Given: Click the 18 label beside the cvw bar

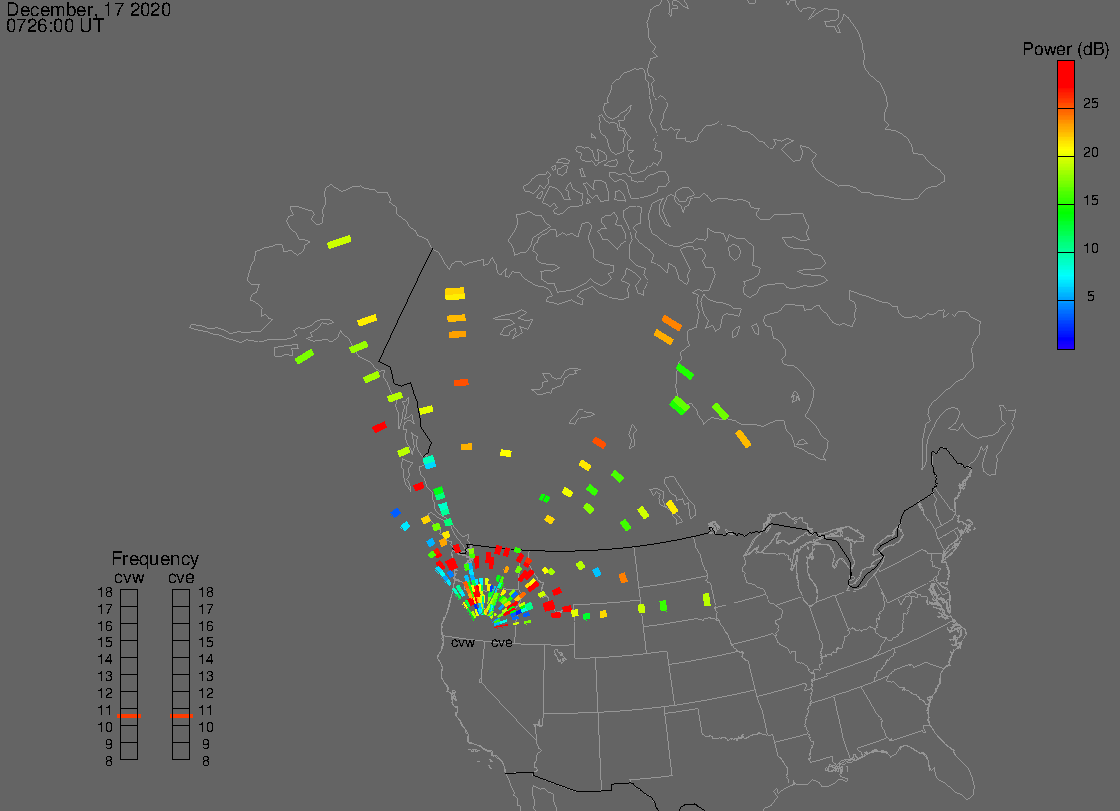Looking at the screenshot, I should coord(105,592).
